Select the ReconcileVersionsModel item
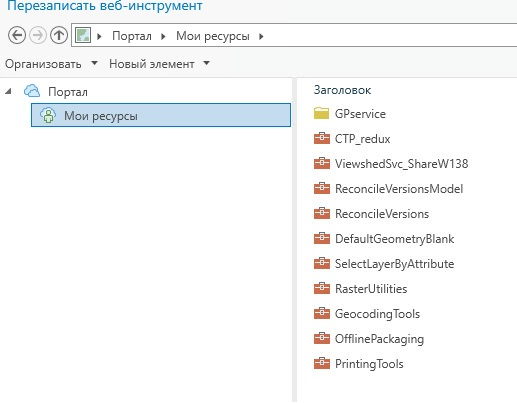Viewport: 517px width, 403px height. [x=389, y=188]
